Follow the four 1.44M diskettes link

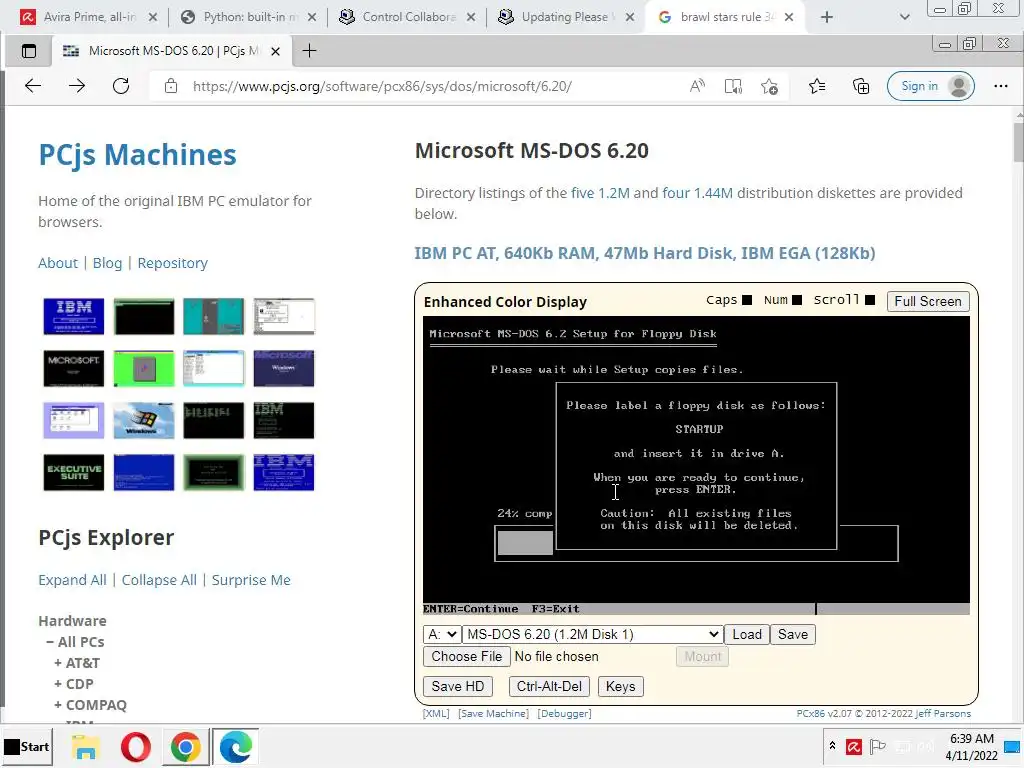coord(697,193)
